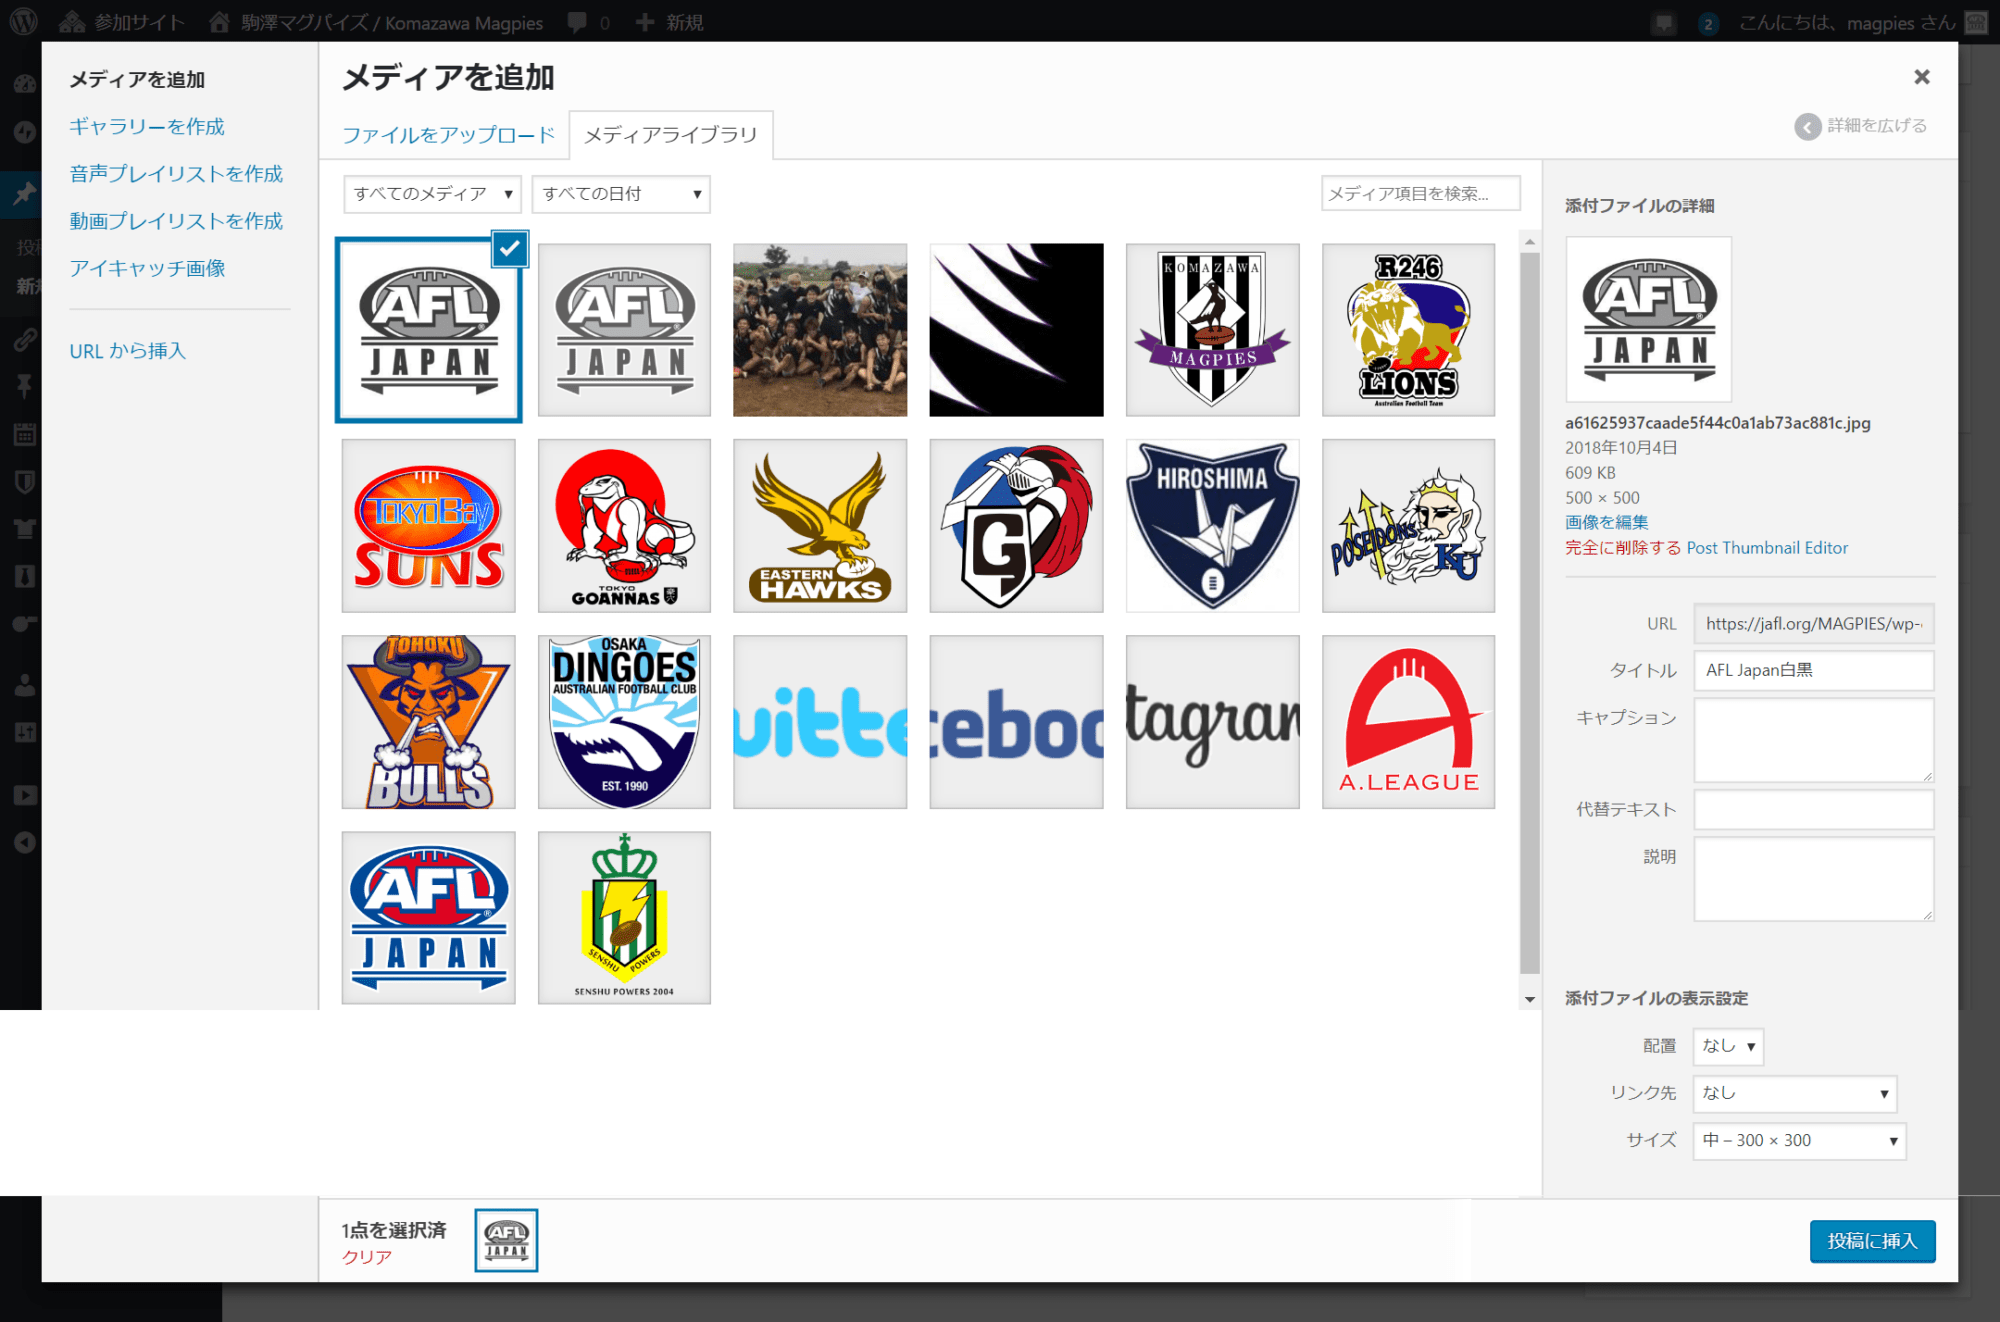This screenshot has width=2000, height=1322.
Task: Click the 説明 text area
Action: click(x=1813, y=878)
